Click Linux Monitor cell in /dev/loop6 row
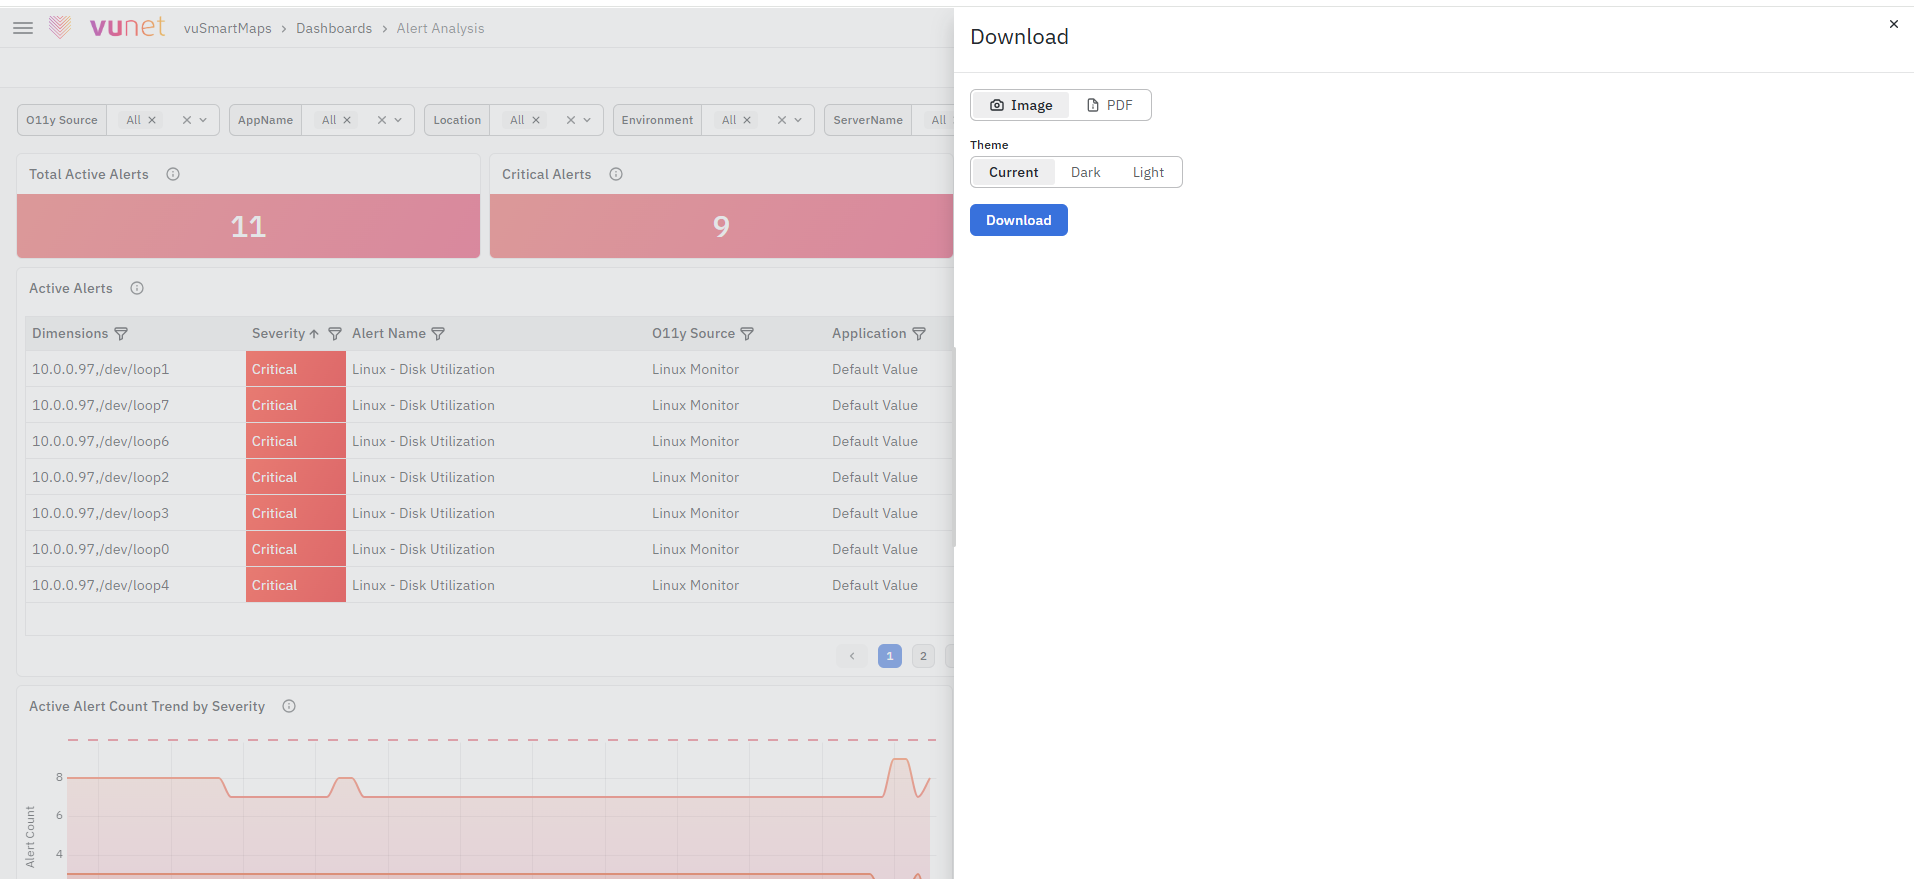 pos(696,441)
